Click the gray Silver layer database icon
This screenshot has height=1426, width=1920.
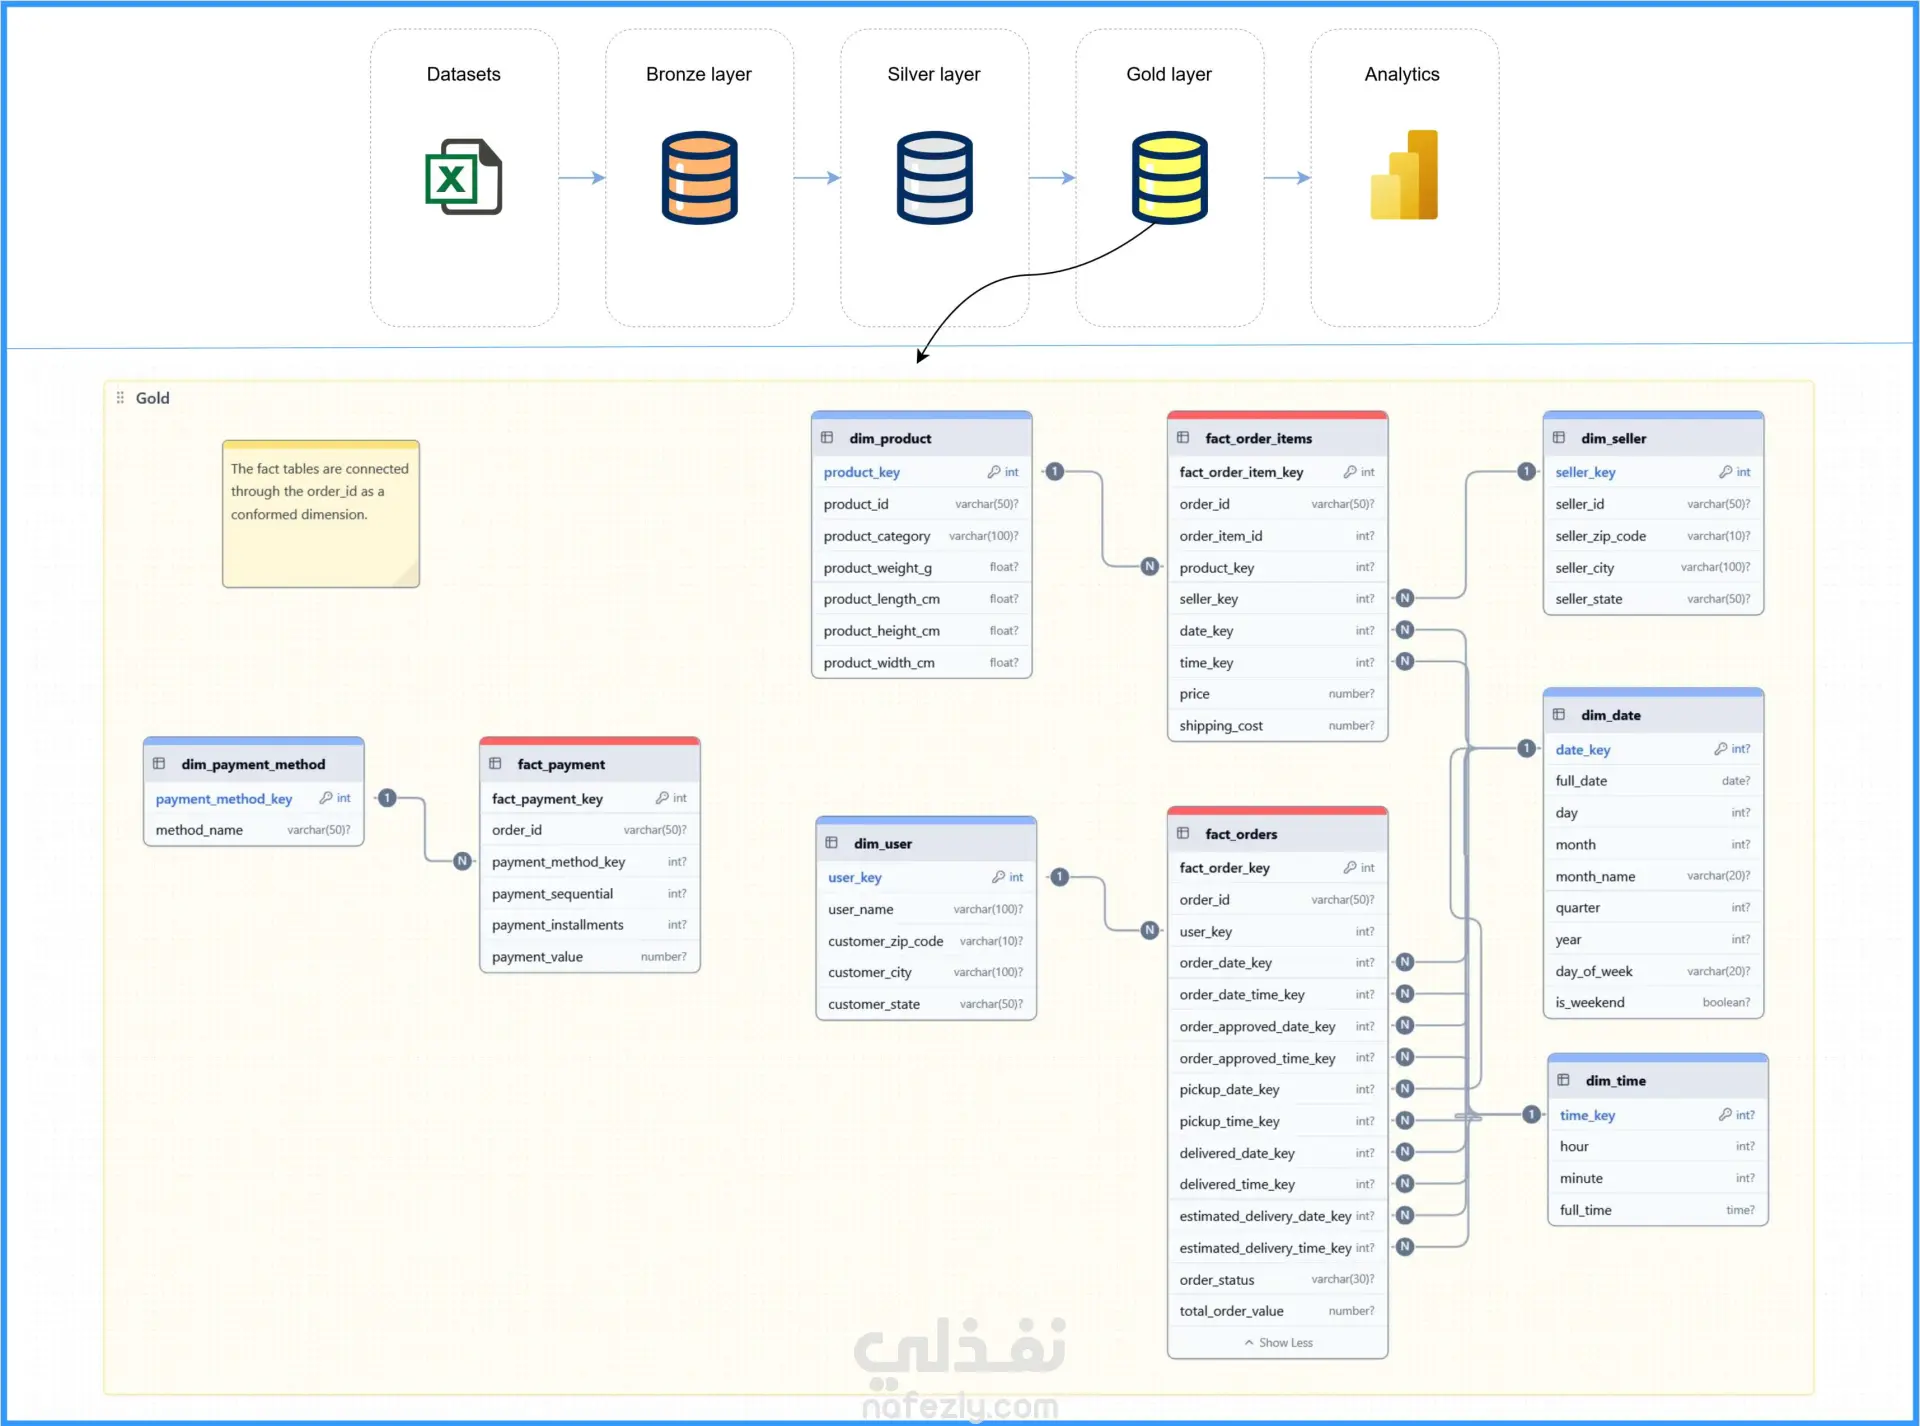[x=934, y=177]
